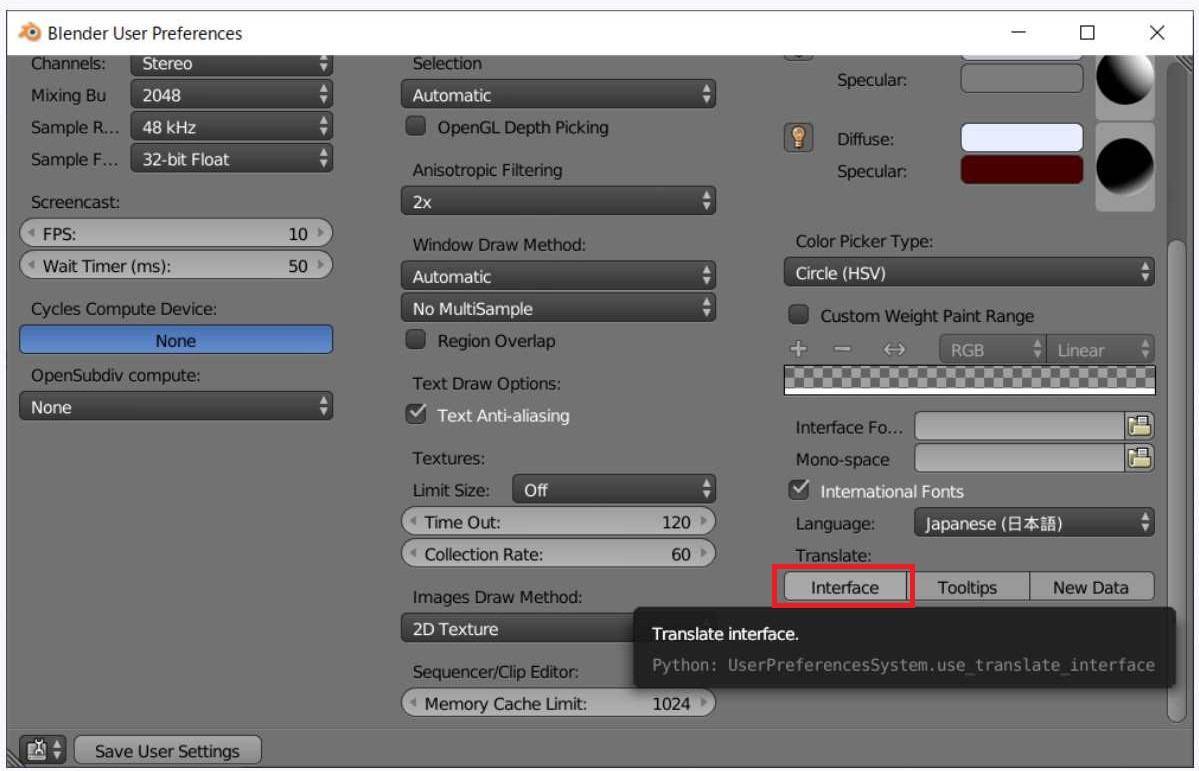Select None for Cycles Compute Device
This screenshot has height=771, width=1199.
pyautogui.click(x=176, y=340)
